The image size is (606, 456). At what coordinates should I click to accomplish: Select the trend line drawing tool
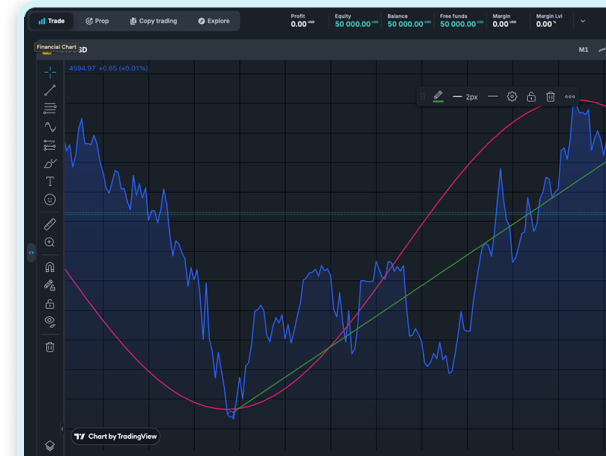[x=50, y=90]
